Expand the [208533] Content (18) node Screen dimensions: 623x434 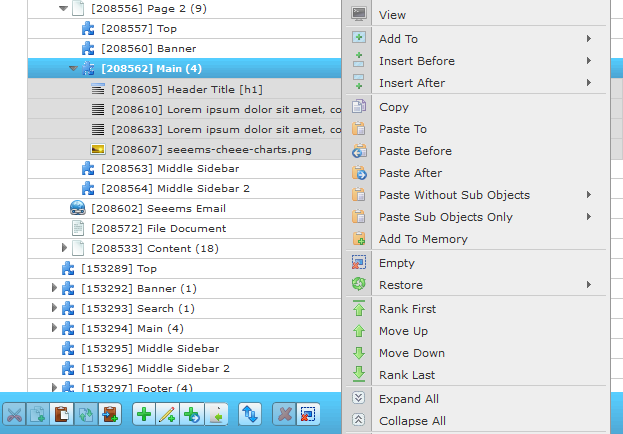pyautogui.click(x=64, y=248)
